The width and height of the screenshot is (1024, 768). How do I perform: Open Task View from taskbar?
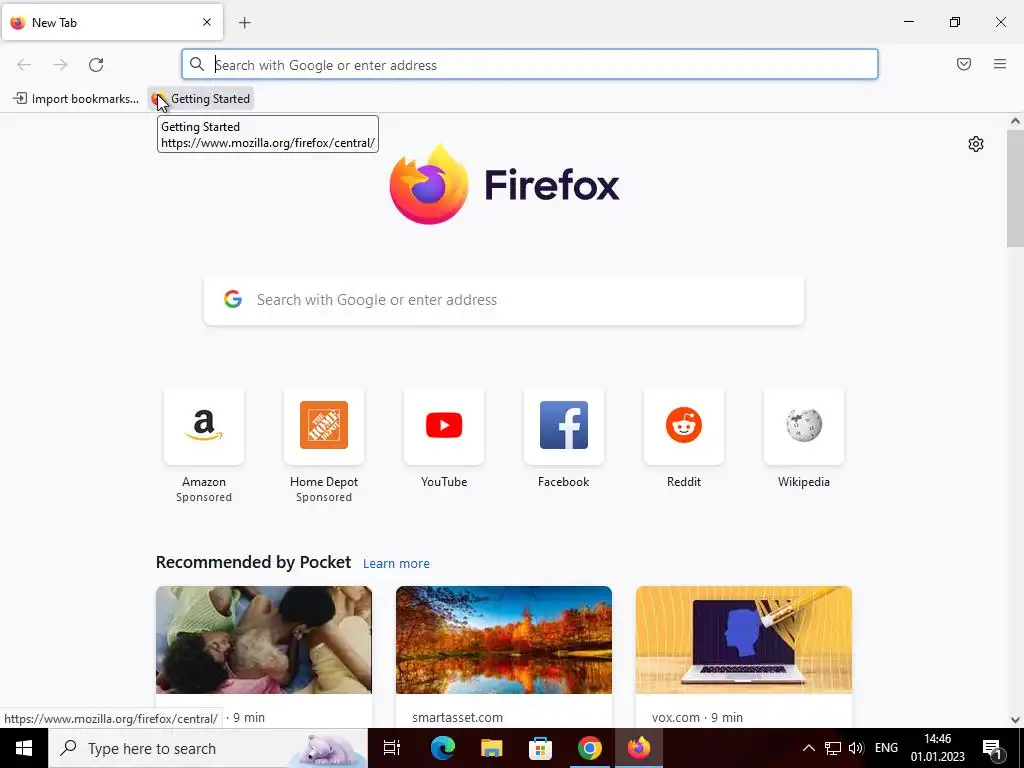392,748
